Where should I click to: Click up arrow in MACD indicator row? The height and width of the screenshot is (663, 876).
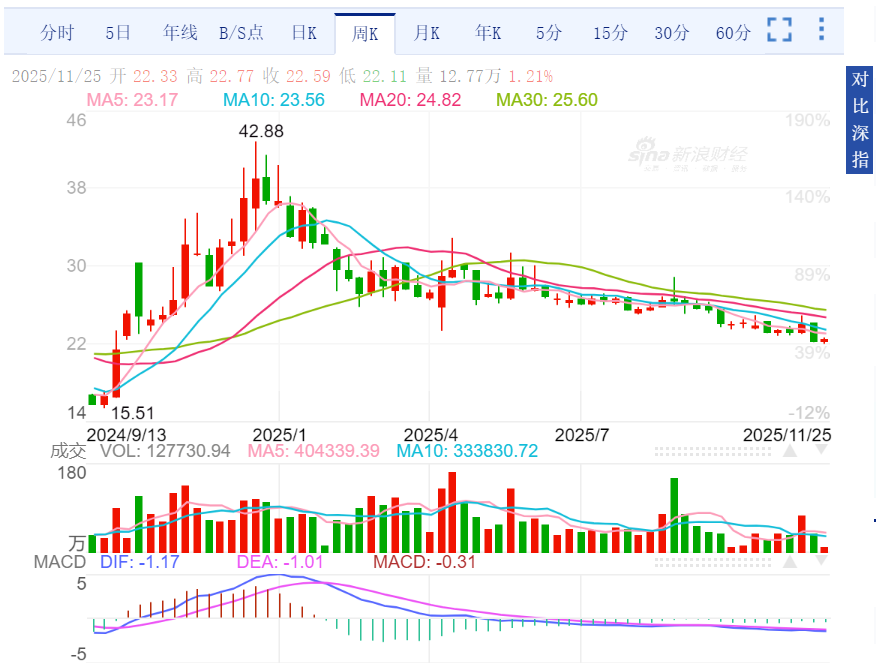(790, 562)
